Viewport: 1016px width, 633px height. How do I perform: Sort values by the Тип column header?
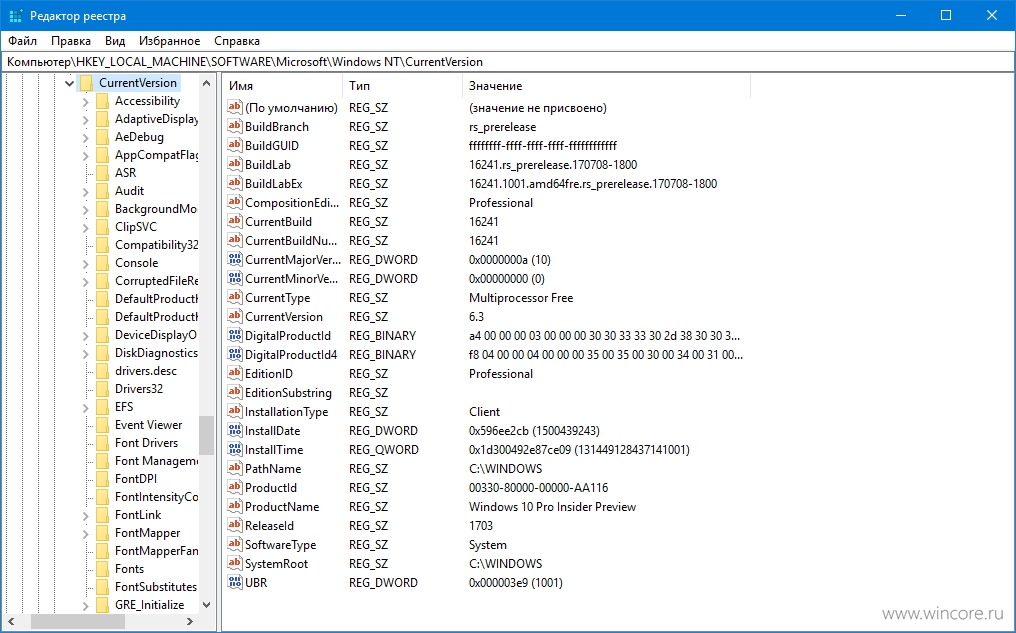pyautogui.click(x=402, y=86)
